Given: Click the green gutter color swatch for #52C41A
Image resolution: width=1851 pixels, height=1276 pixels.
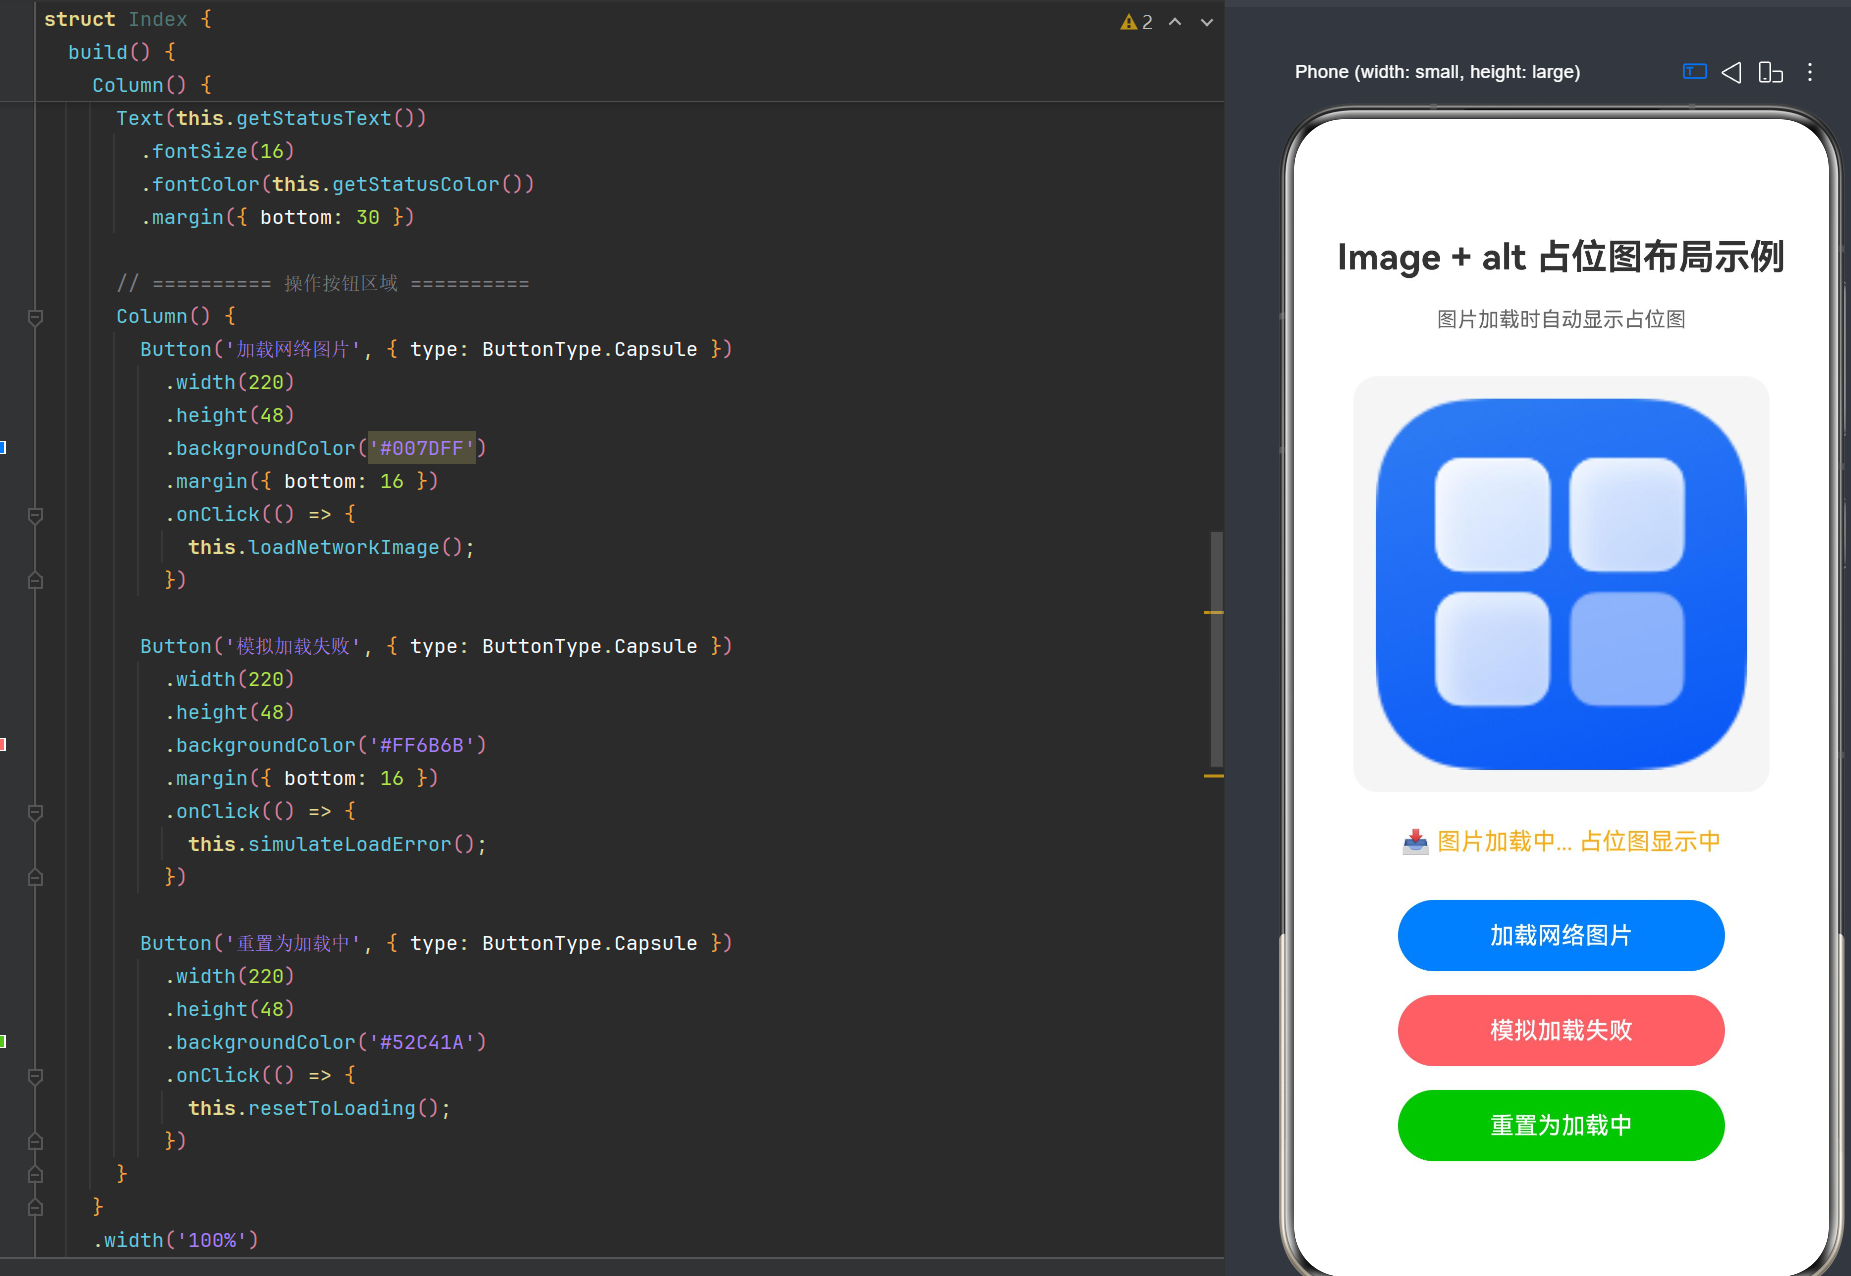Looking at the screenshot, I should point(3,1042).
